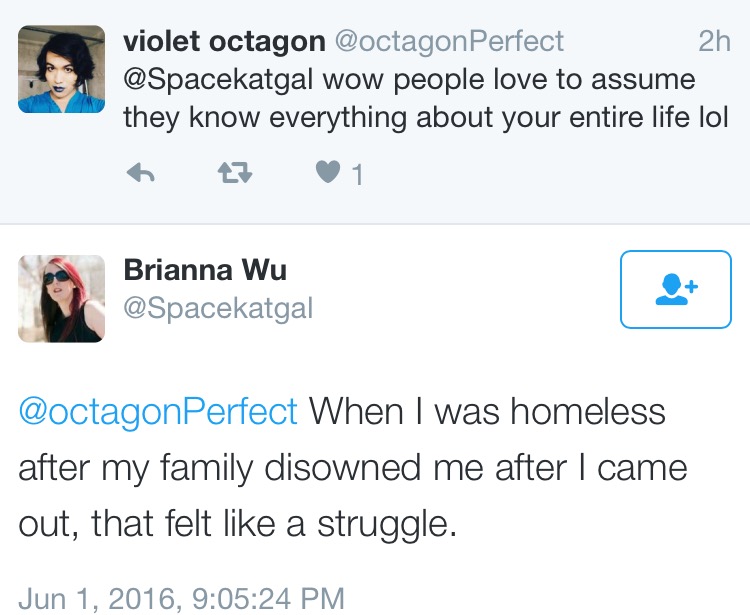Click the like count number 1
750x615 pixels.
pos(358,175)
